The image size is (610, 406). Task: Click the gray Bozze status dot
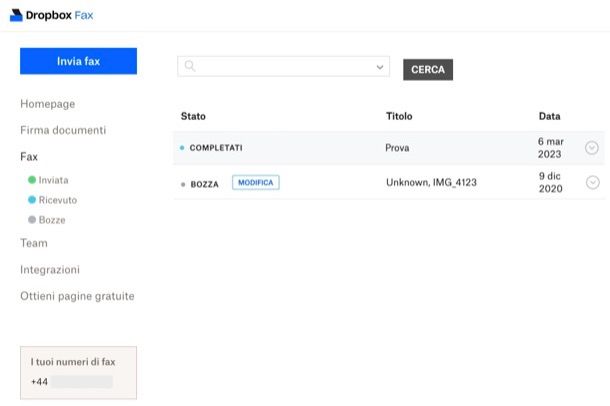tap(32, 219)
